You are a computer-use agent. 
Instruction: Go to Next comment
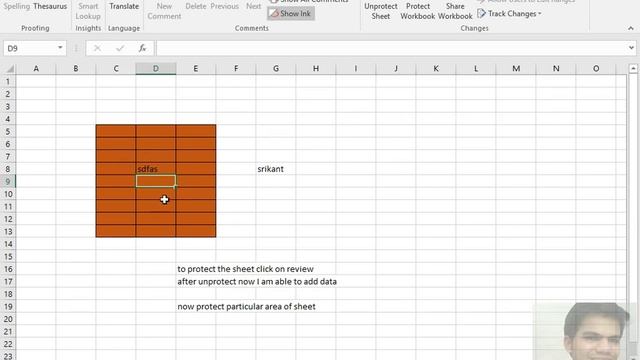[x=253, y=7]
